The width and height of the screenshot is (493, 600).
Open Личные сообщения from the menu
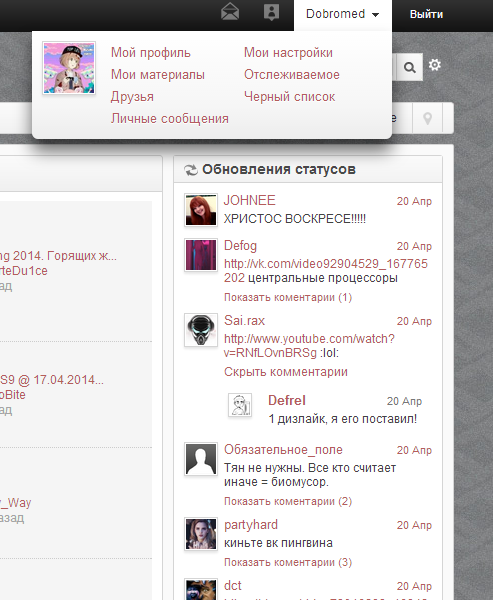tap(170, 119)
